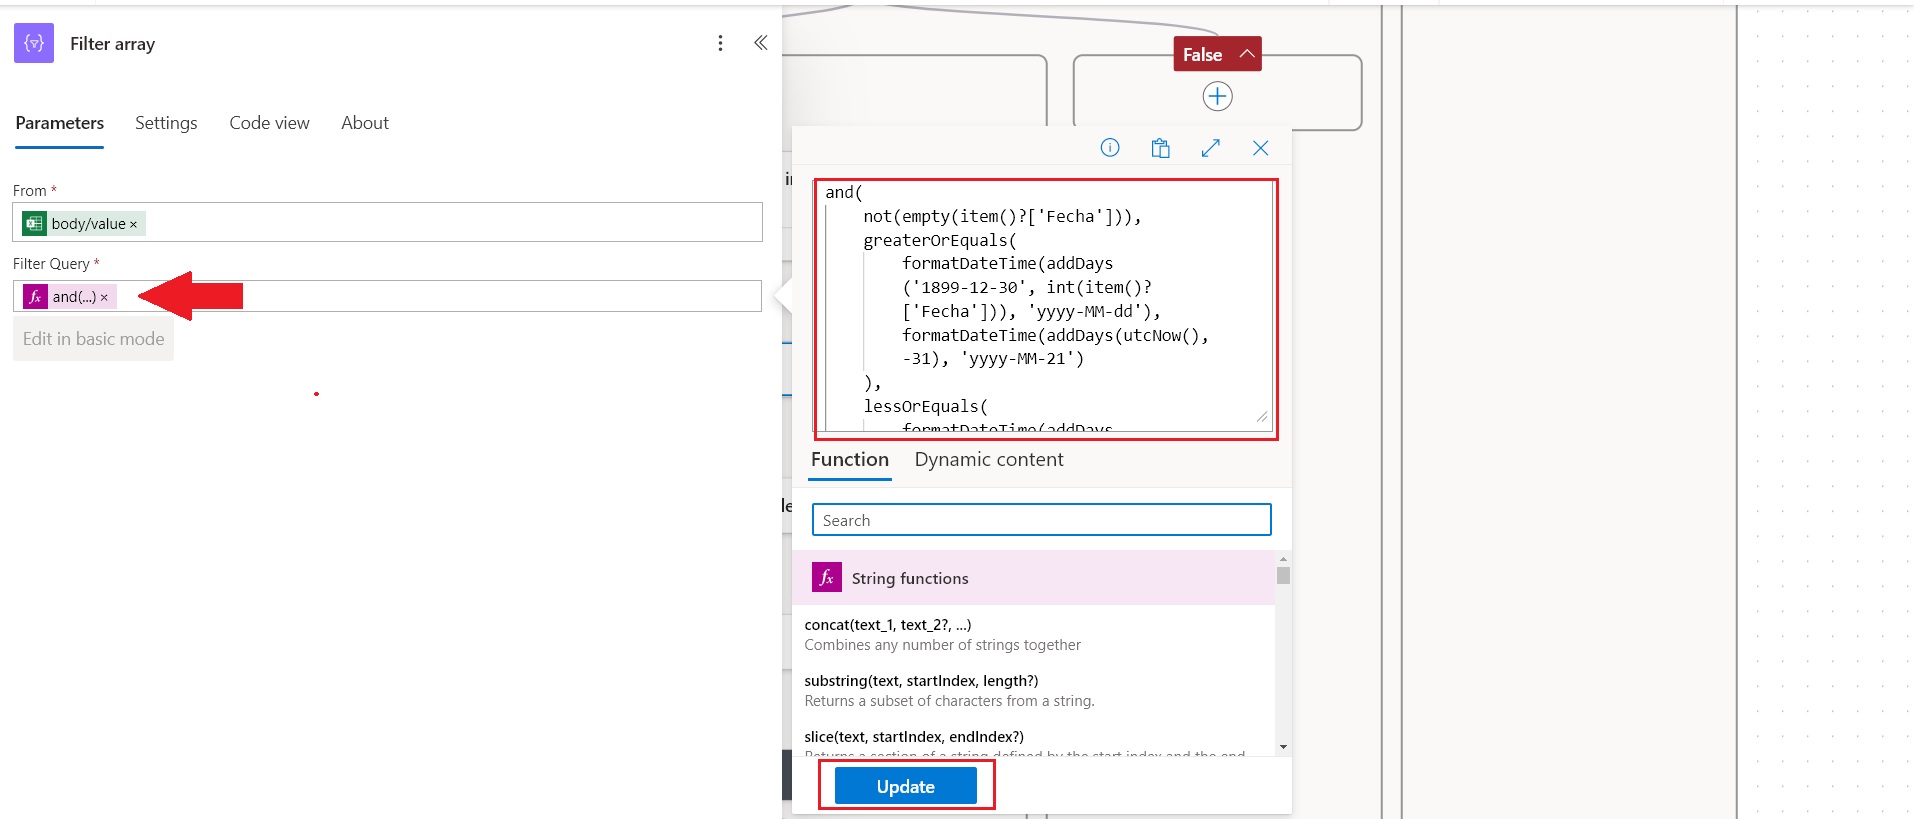
Task: Select the concat function from the list
Action: tap(887, 625)
